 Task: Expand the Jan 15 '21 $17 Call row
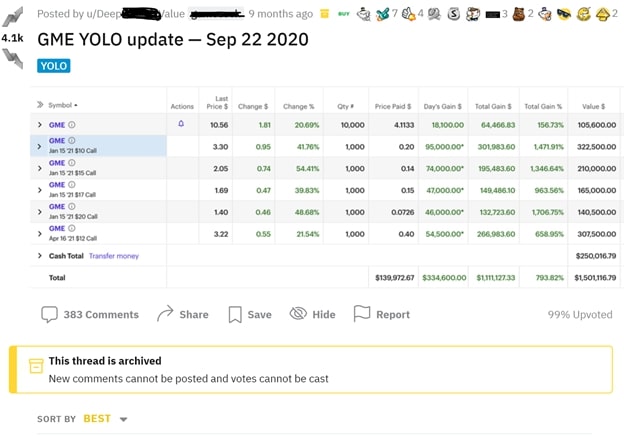39,190
